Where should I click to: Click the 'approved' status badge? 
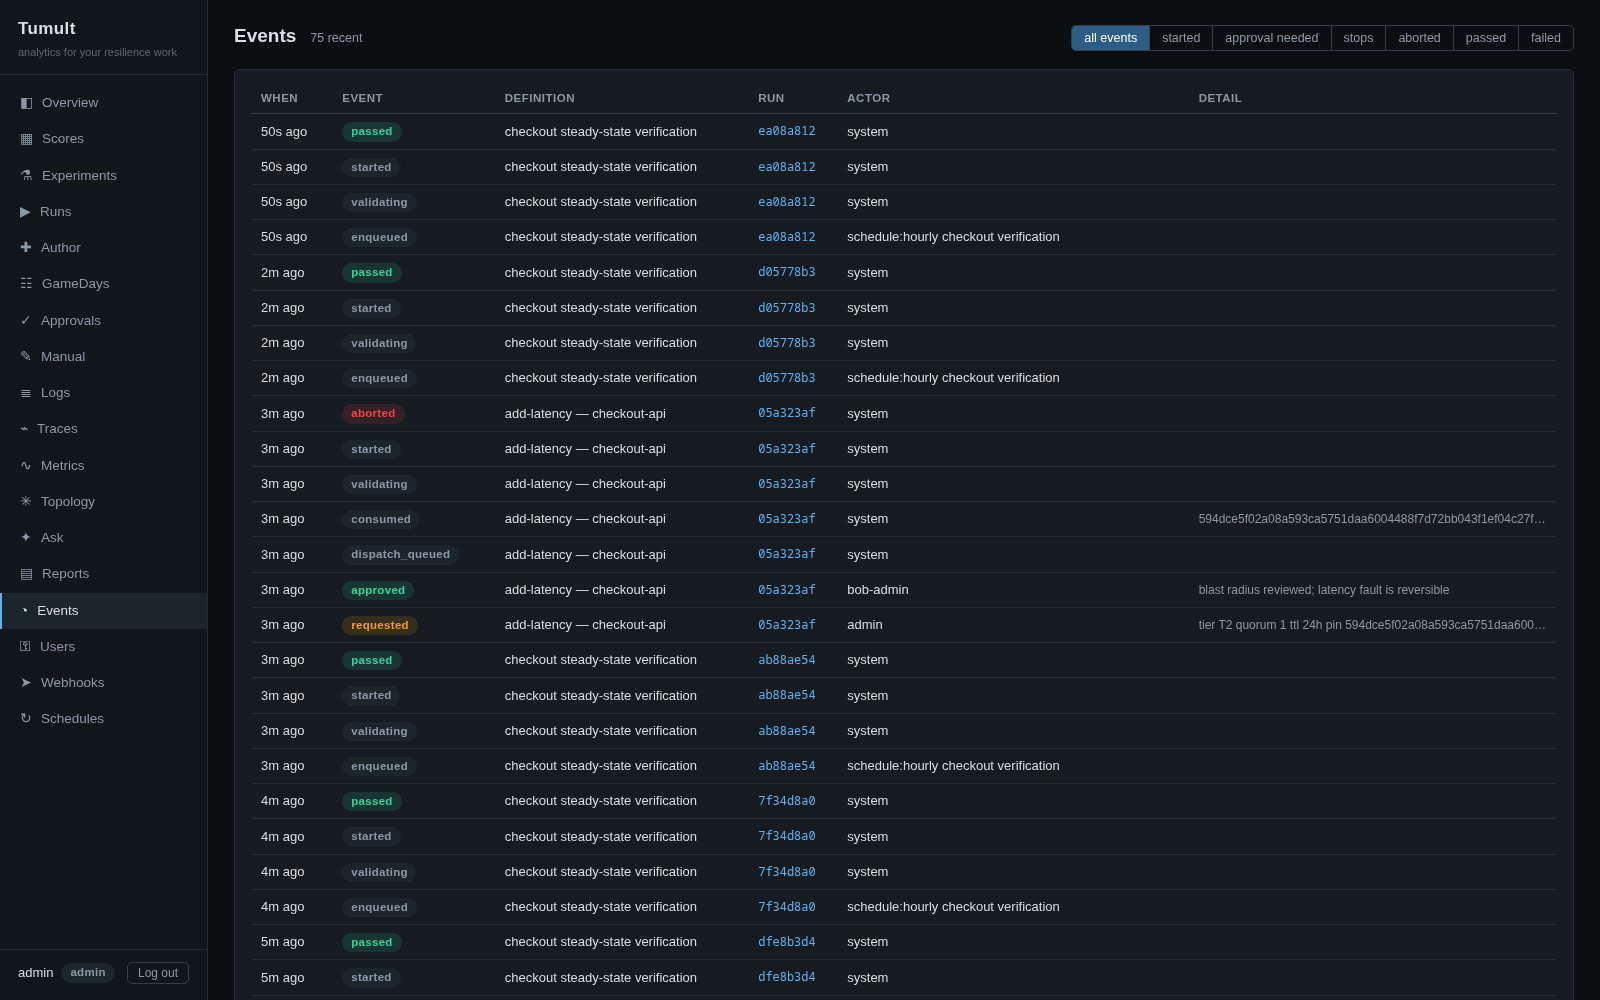[378, 590]
